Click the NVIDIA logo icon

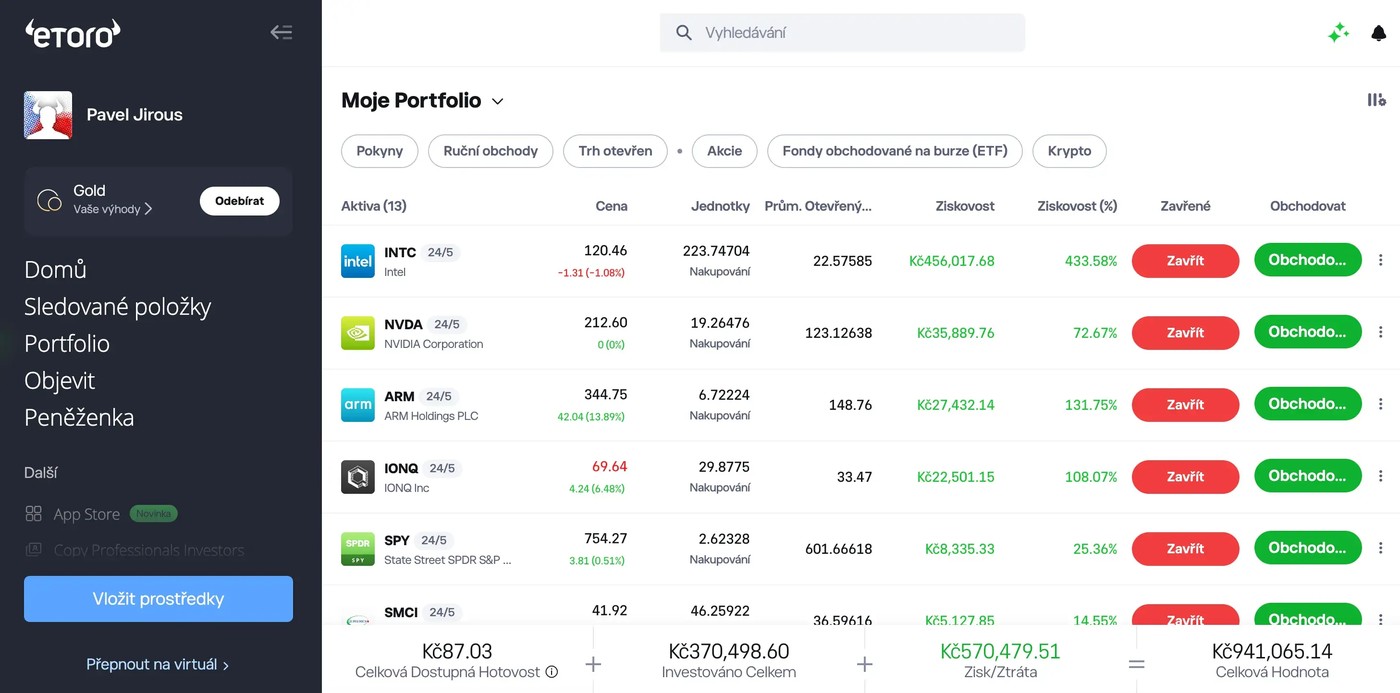click(x=358, y=333)
